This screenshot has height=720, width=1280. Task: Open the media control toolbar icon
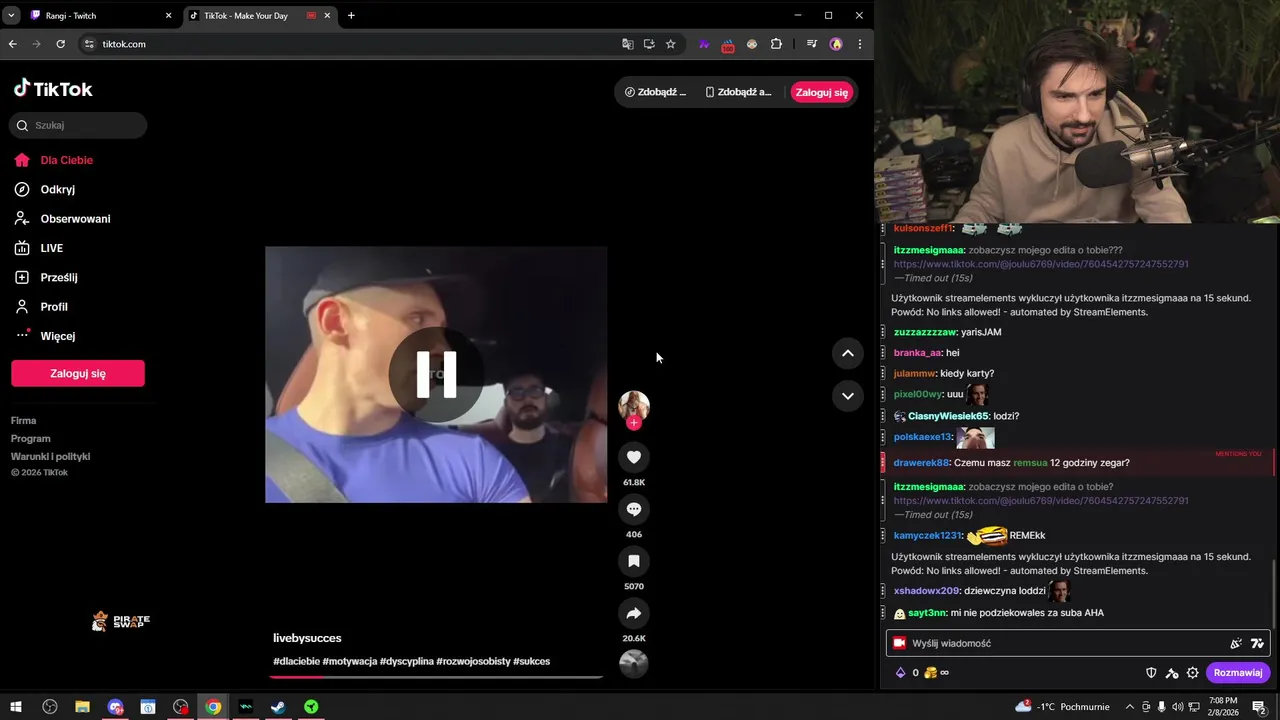(811, 44)
